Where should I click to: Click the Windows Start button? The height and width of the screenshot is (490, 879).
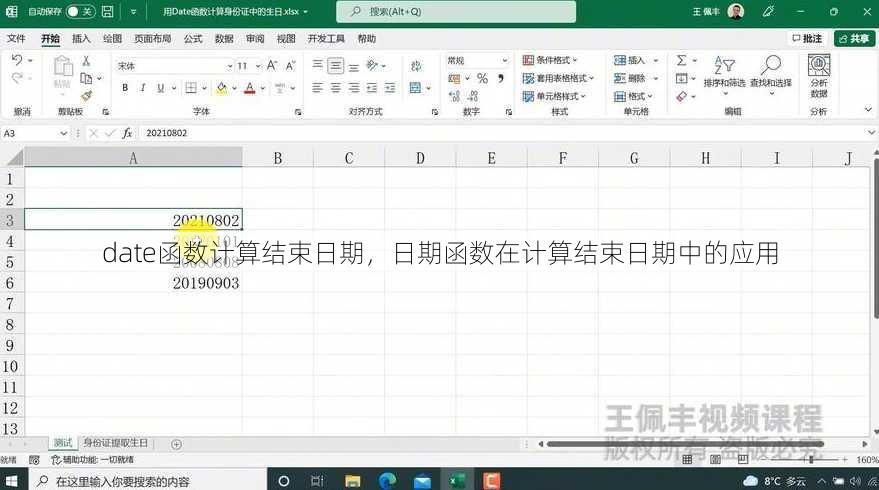point(12,481)
